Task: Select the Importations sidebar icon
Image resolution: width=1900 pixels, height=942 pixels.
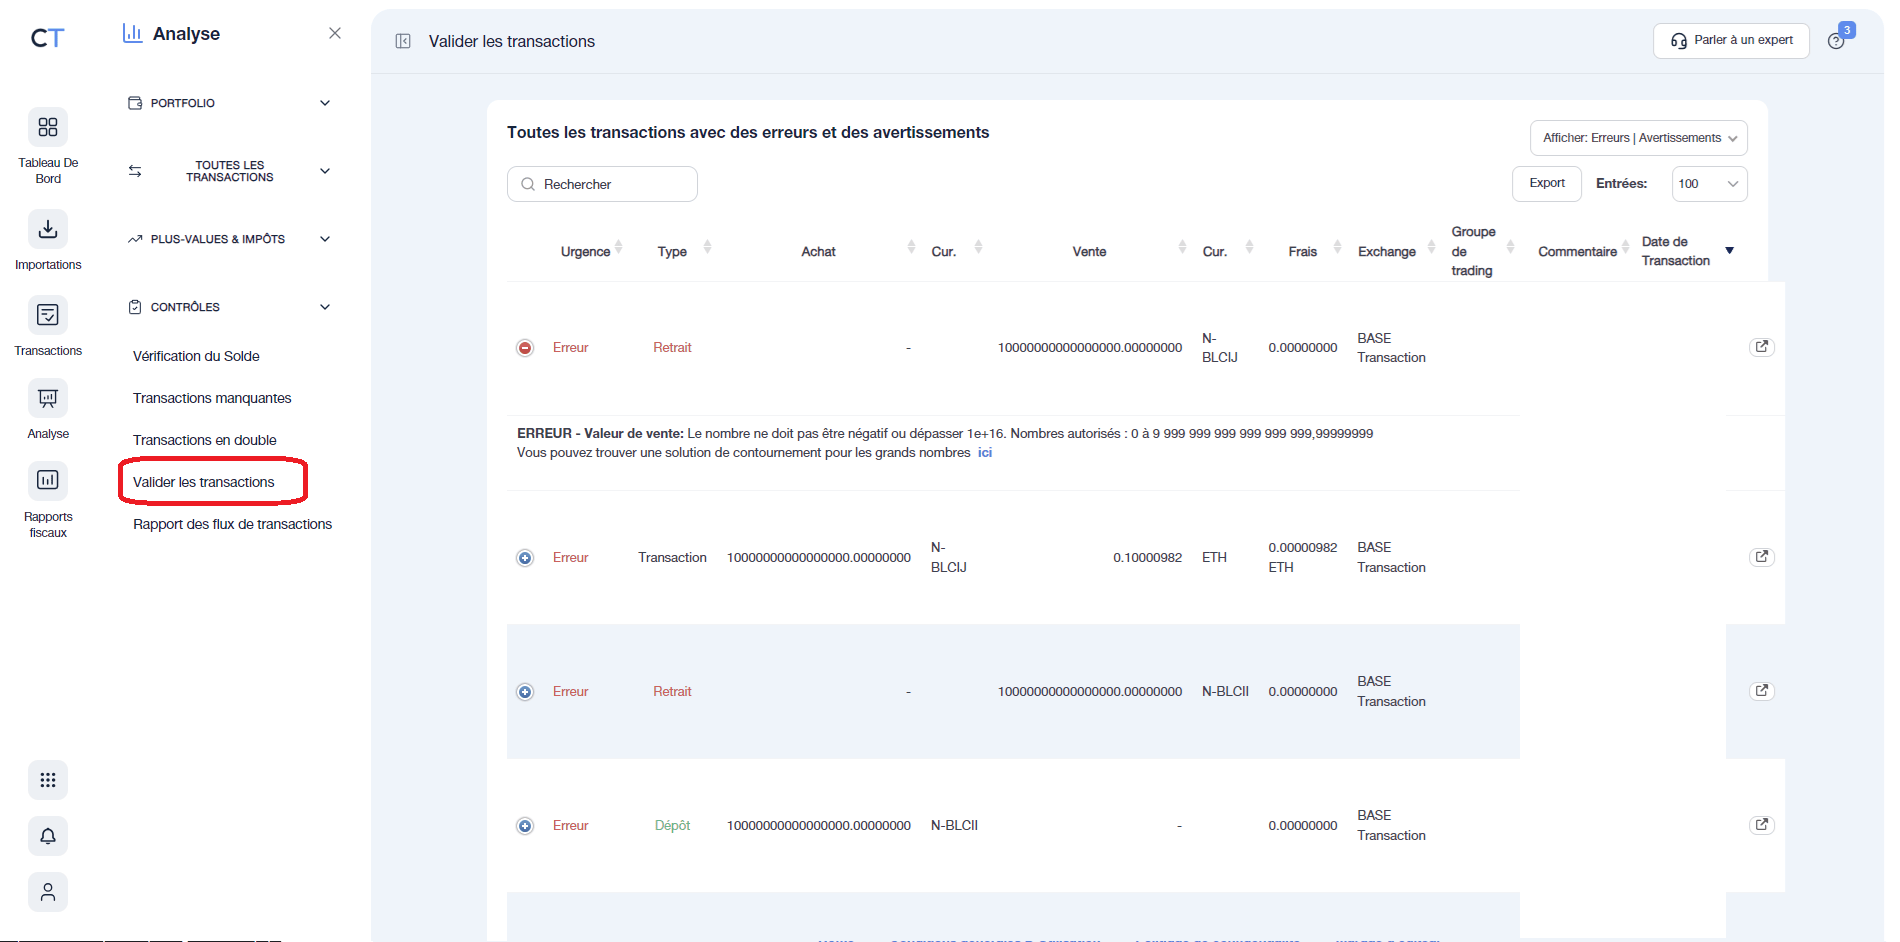Action: coord(47,229)
